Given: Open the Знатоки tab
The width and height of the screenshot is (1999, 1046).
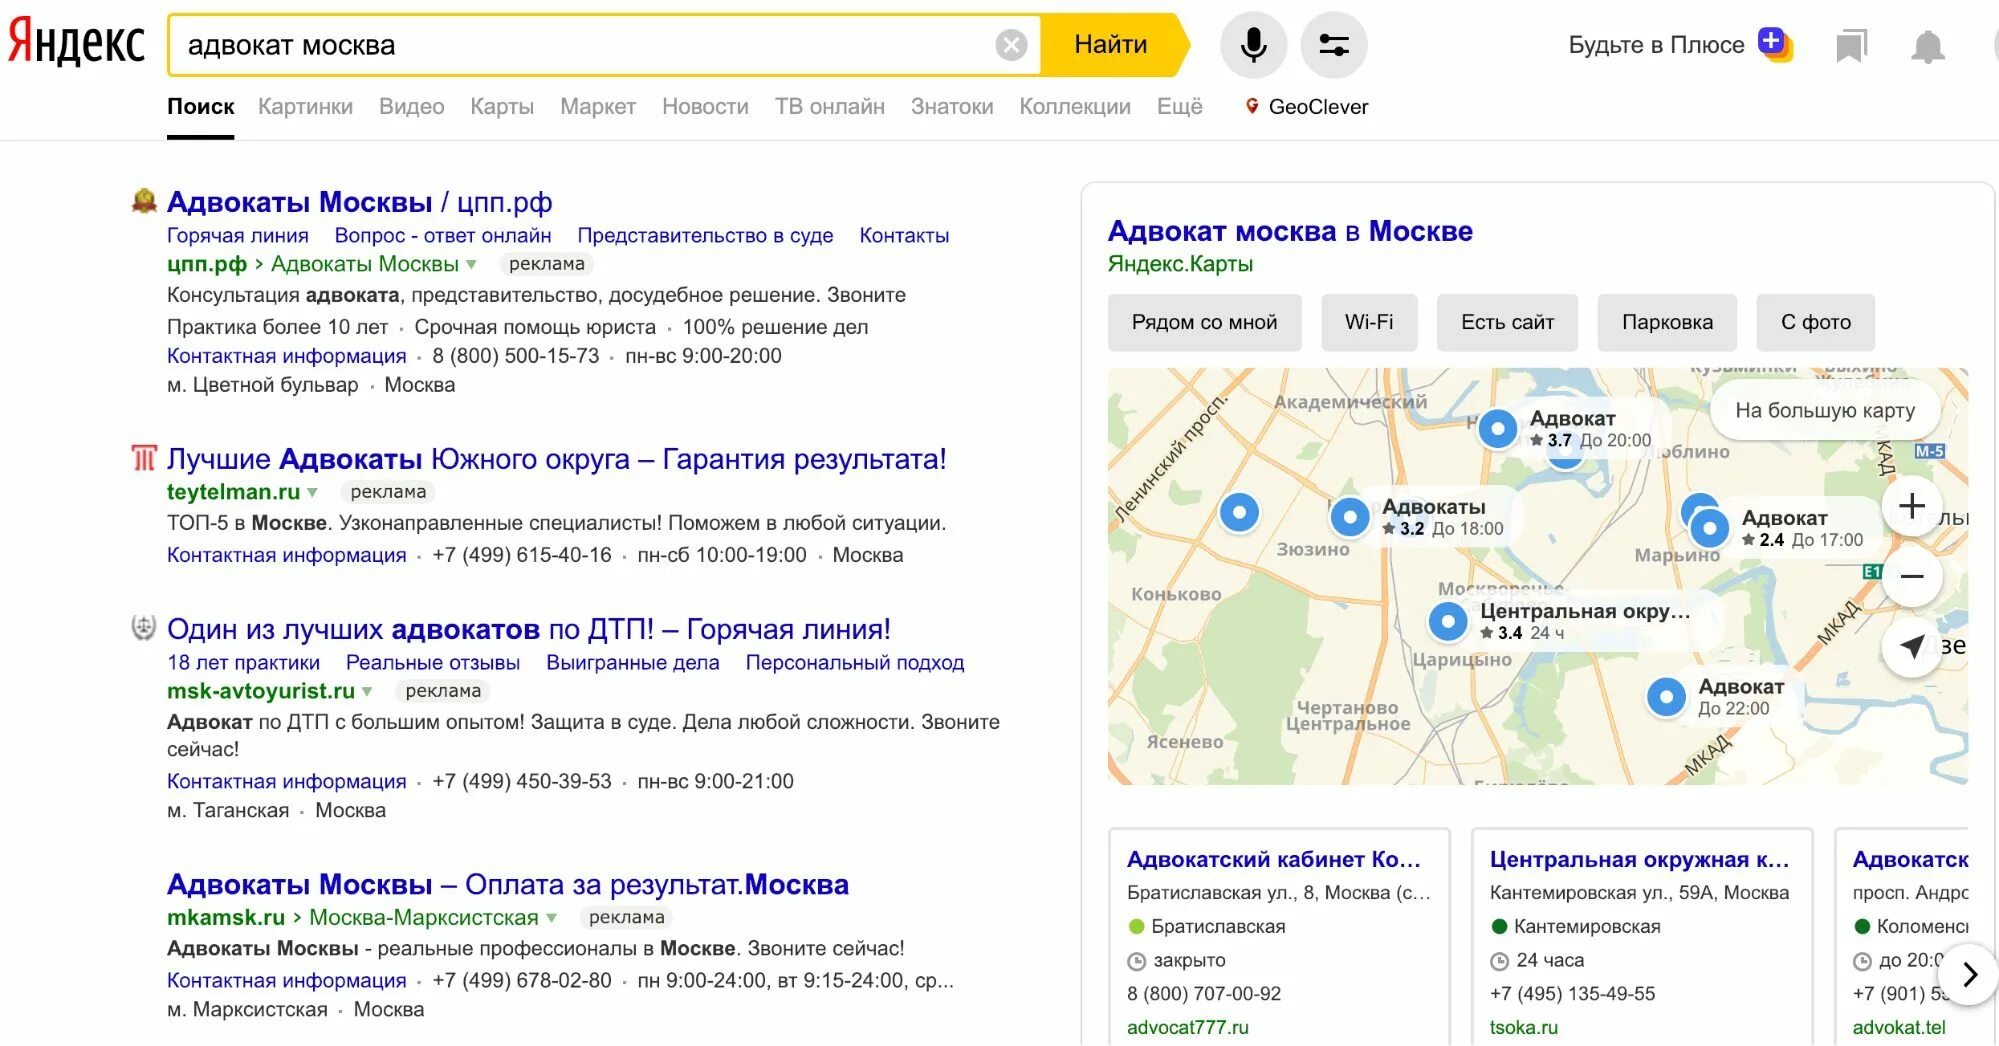Looking at the screenshot, I should 952,106.
